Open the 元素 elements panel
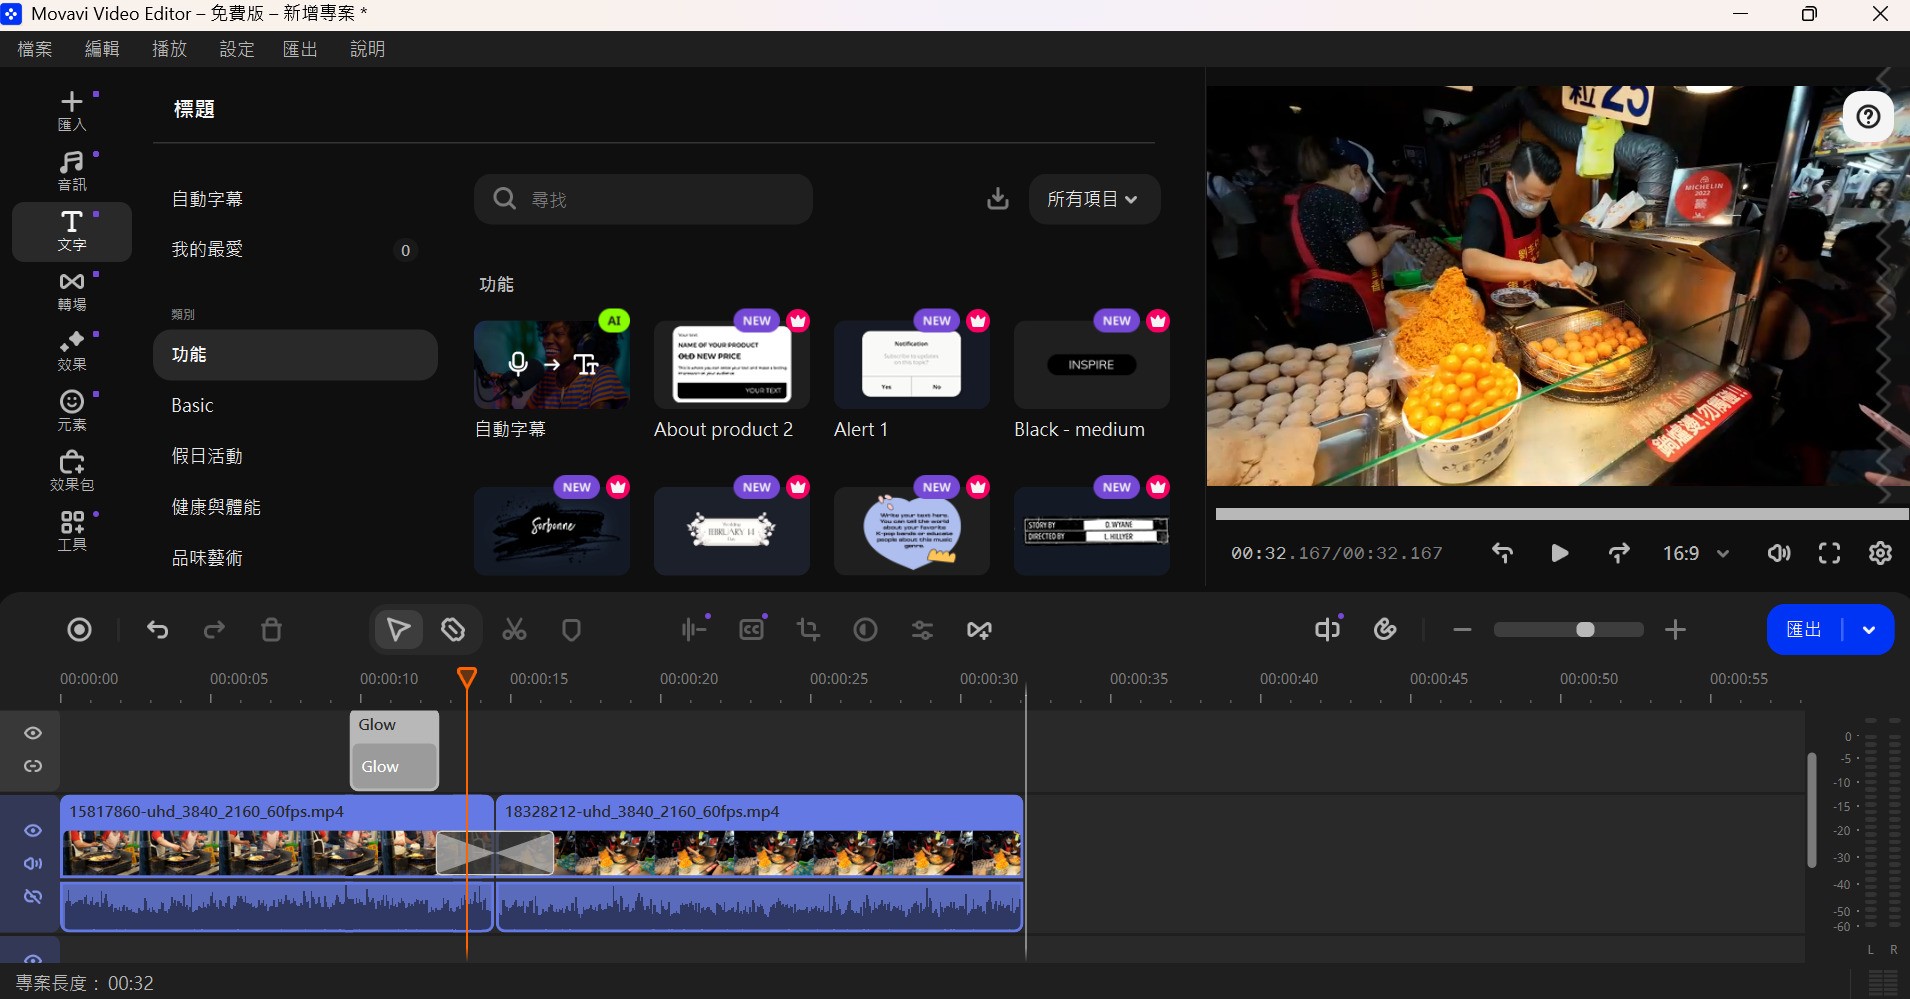Viewport: 1910px width, 999px height. (x=72, y=411)
